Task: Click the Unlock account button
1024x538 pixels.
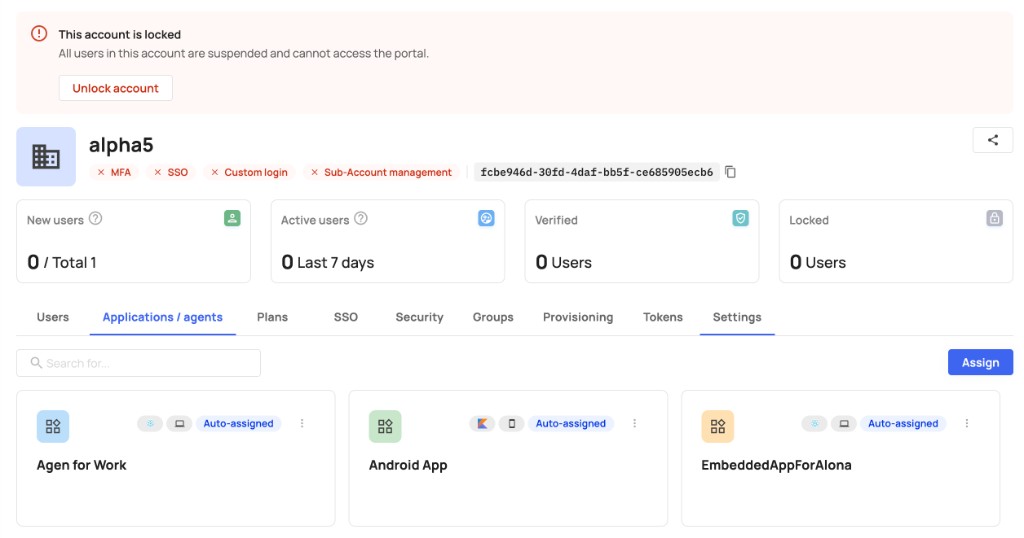Action: 116,88
